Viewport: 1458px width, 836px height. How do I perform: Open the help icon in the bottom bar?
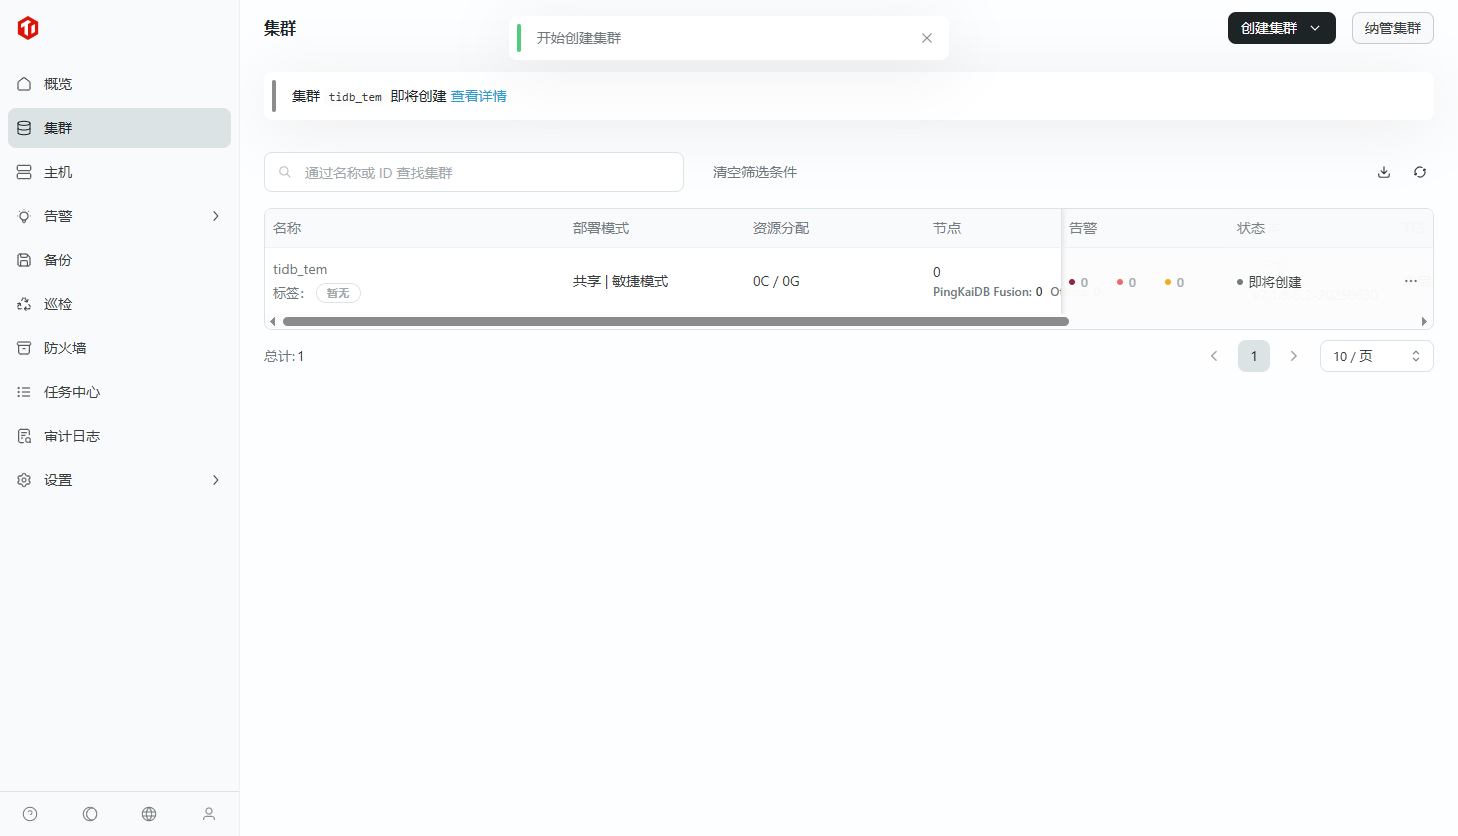(x=30, y=814)
